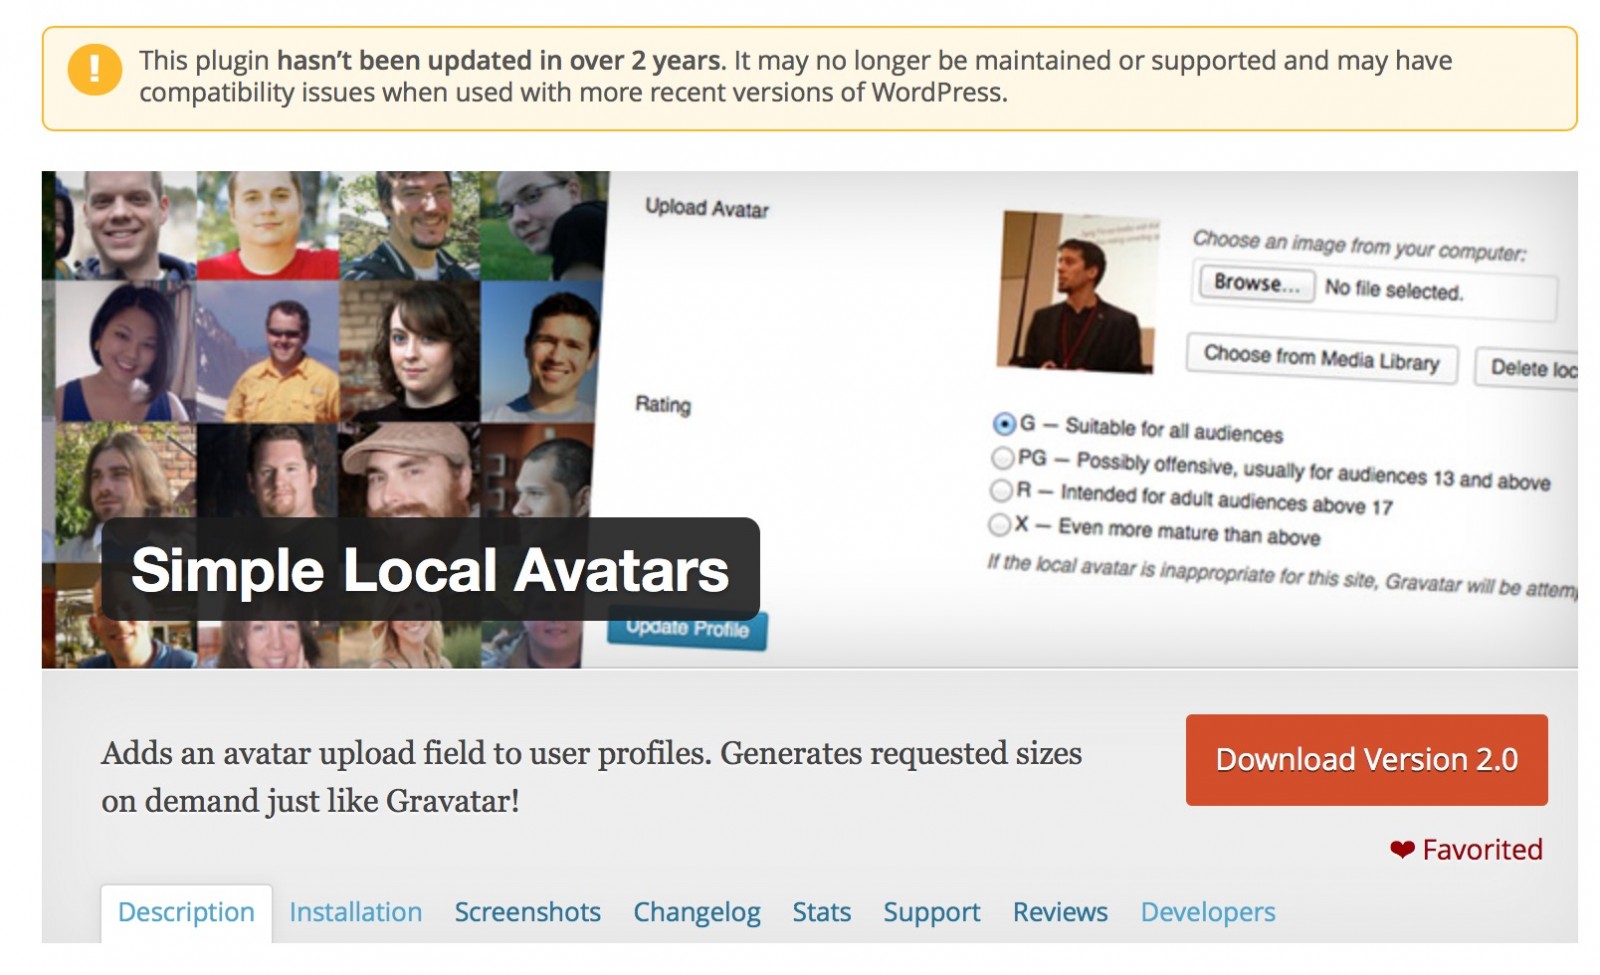
Task: Click the 'Rating' label
Action: (663, 405)
